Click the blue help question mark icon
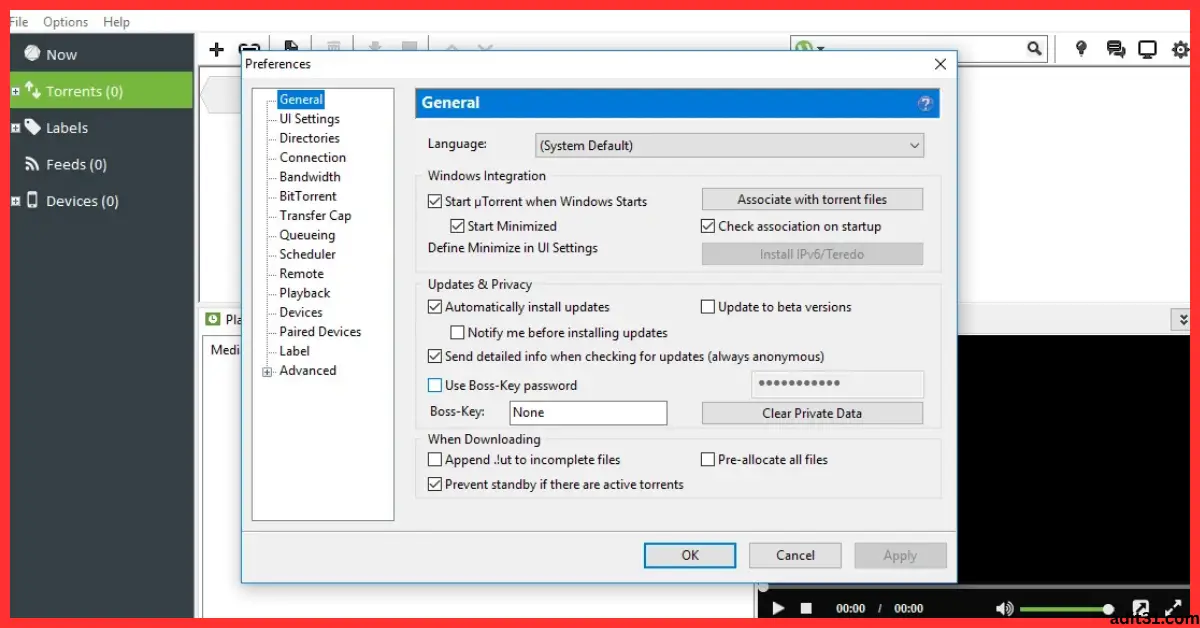This screenshot has height=628, width=1200. [x=925, y=103]
